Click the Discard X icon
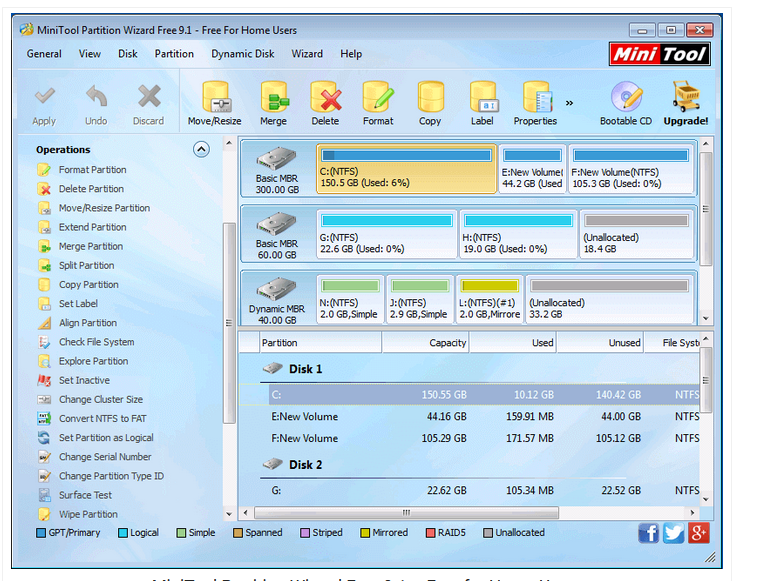 click(x=149, y=96)
